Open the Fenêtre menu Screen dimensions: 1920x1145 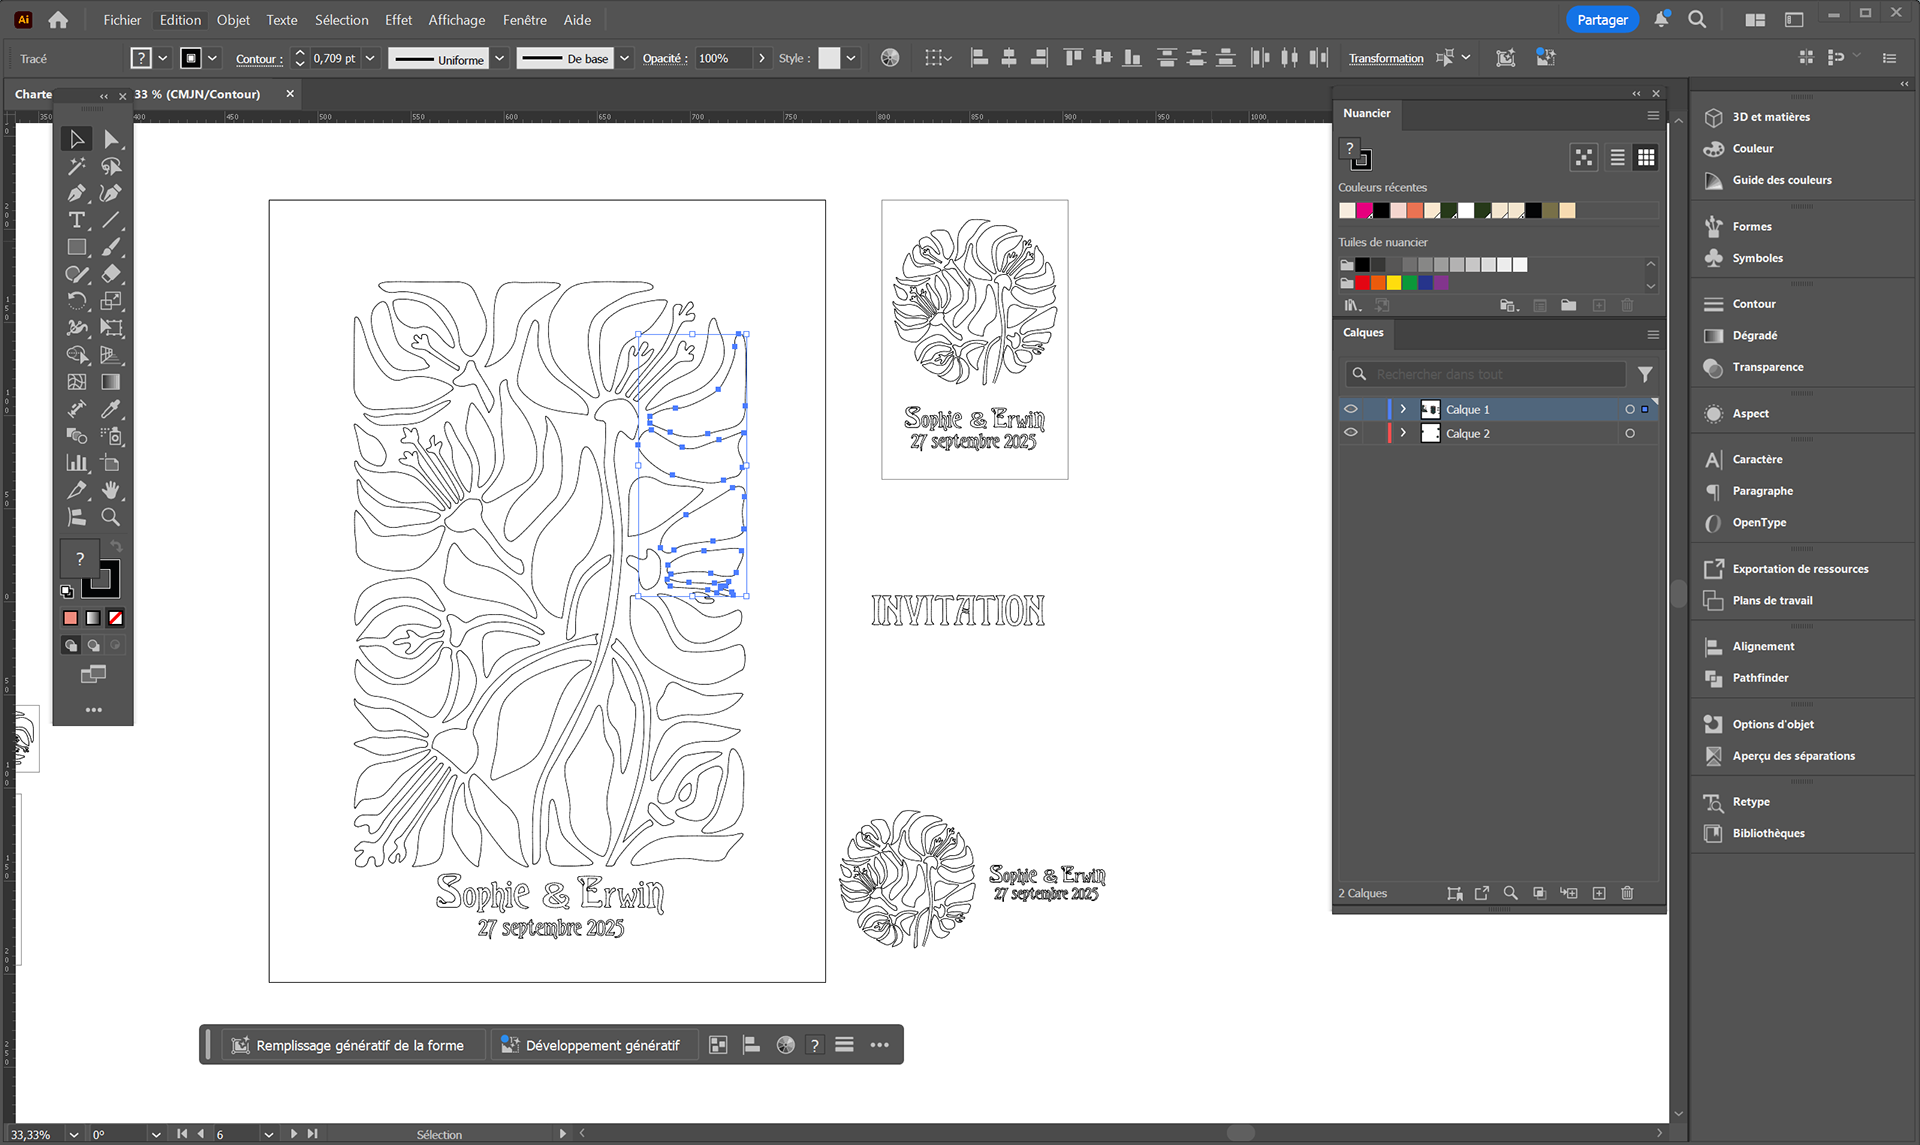524,20
